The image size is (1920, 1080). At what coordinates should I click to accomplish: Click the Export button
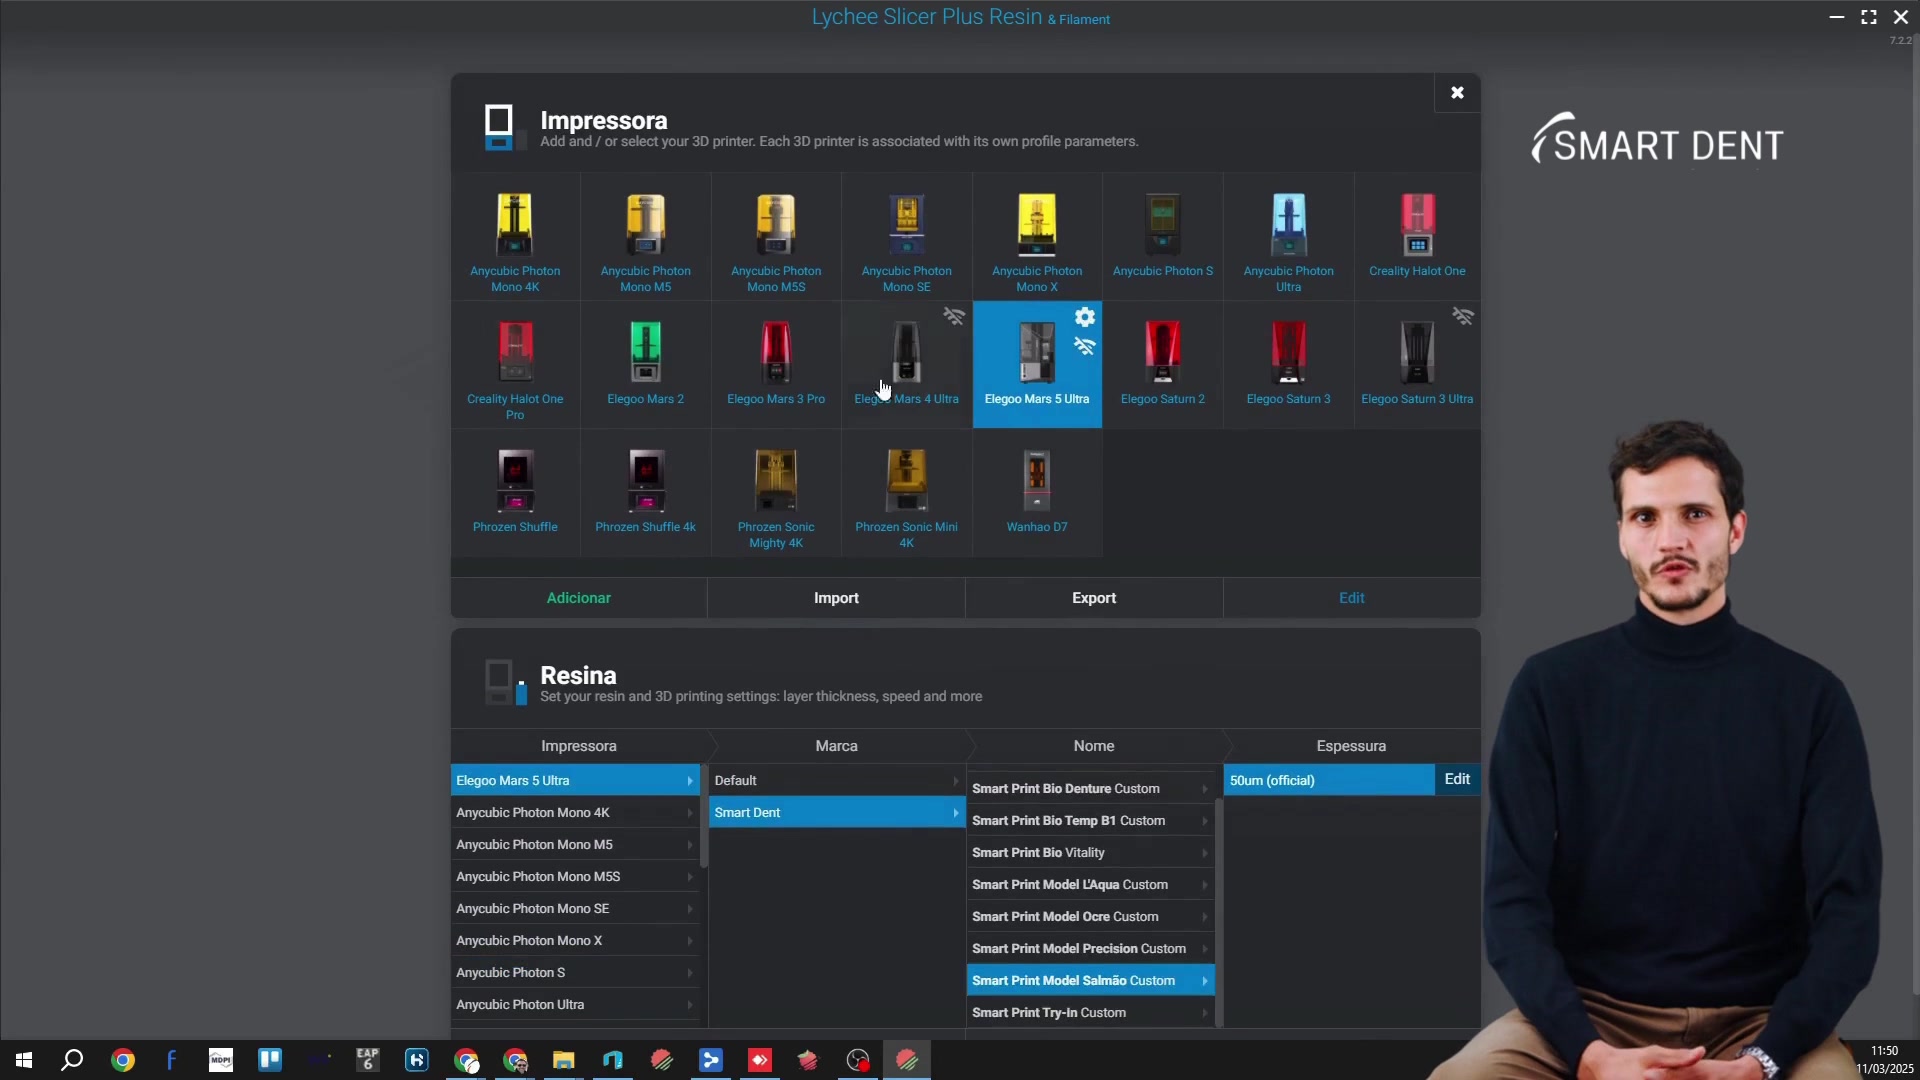(x=1094, y=598)
